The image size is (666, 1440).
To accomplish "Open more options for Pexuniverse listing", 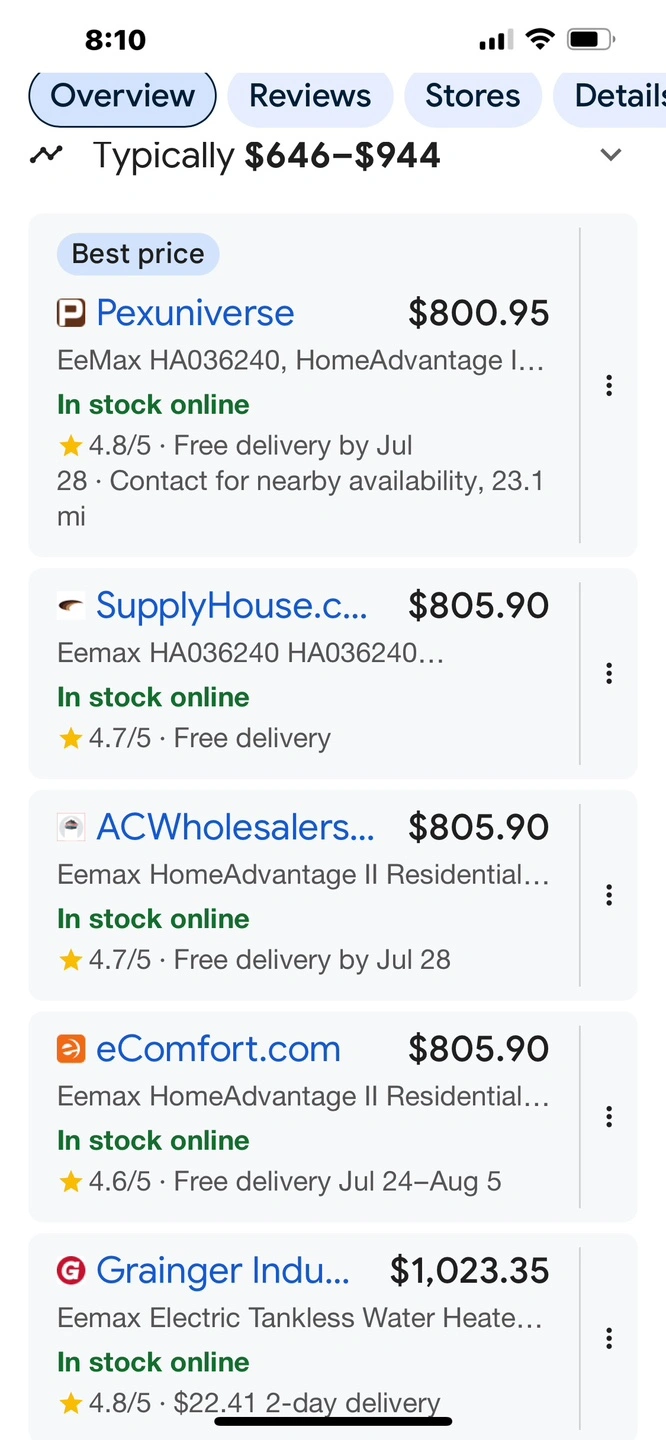I will coord(609,385).
